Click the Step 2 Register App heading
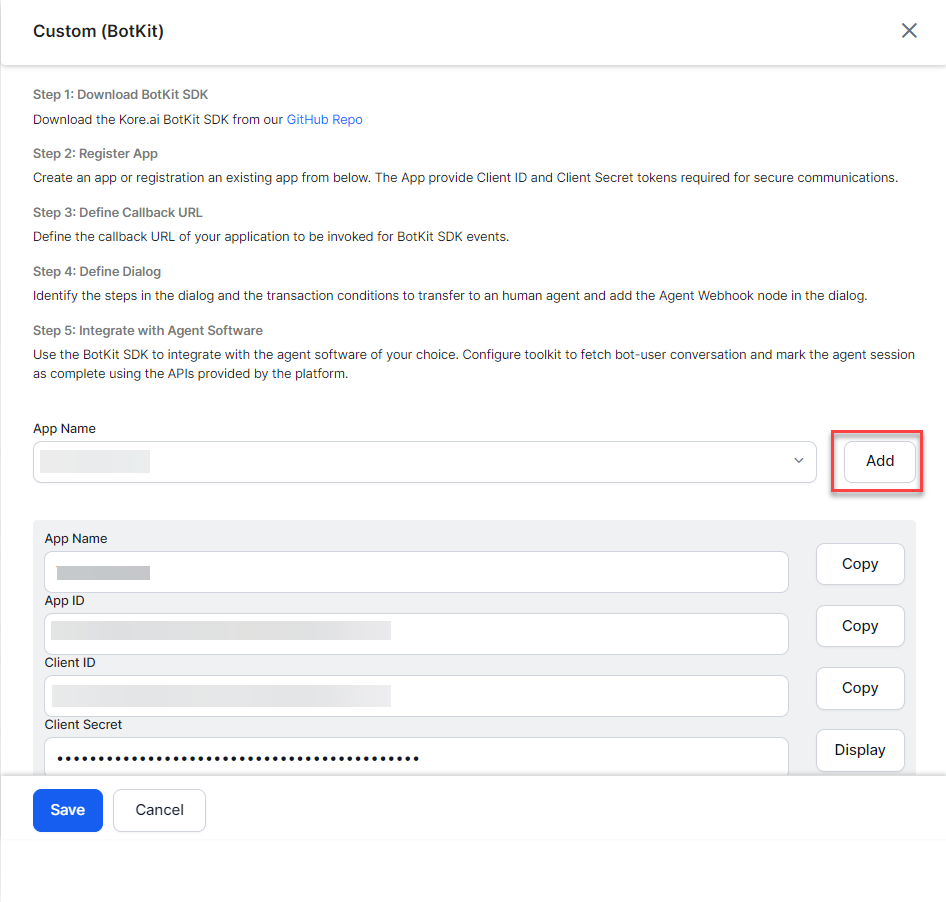Image resolution: width=946 pixels, height=902 pixels. [x=95, y=154]
